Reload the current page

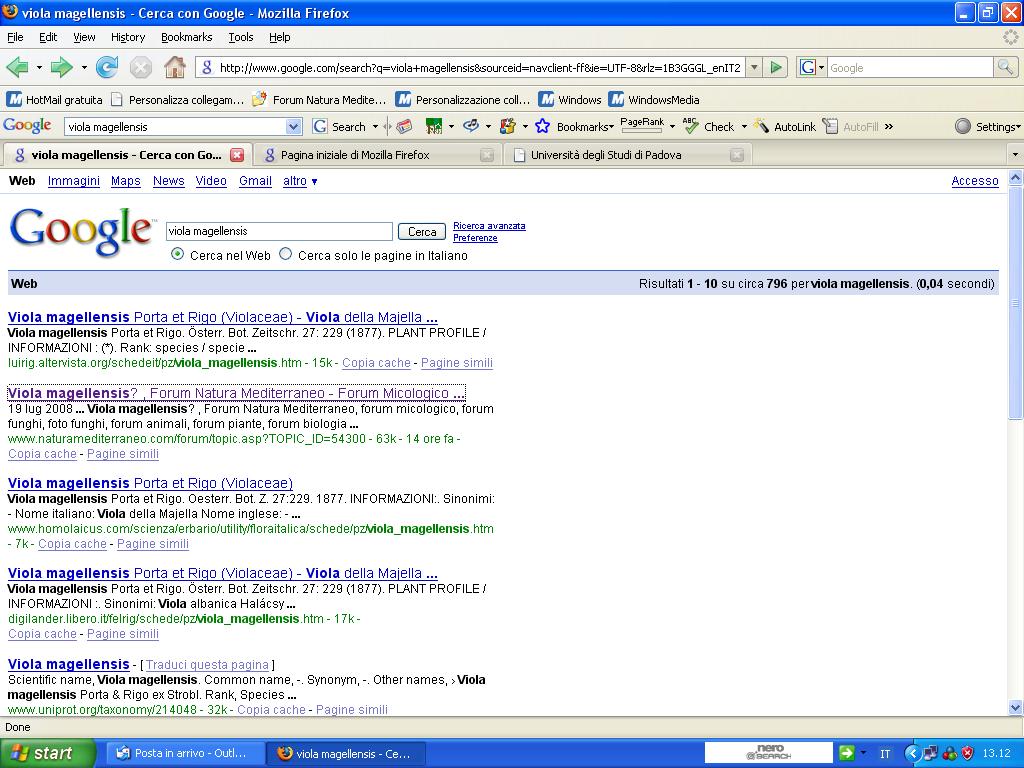click(x=106, y=67)
